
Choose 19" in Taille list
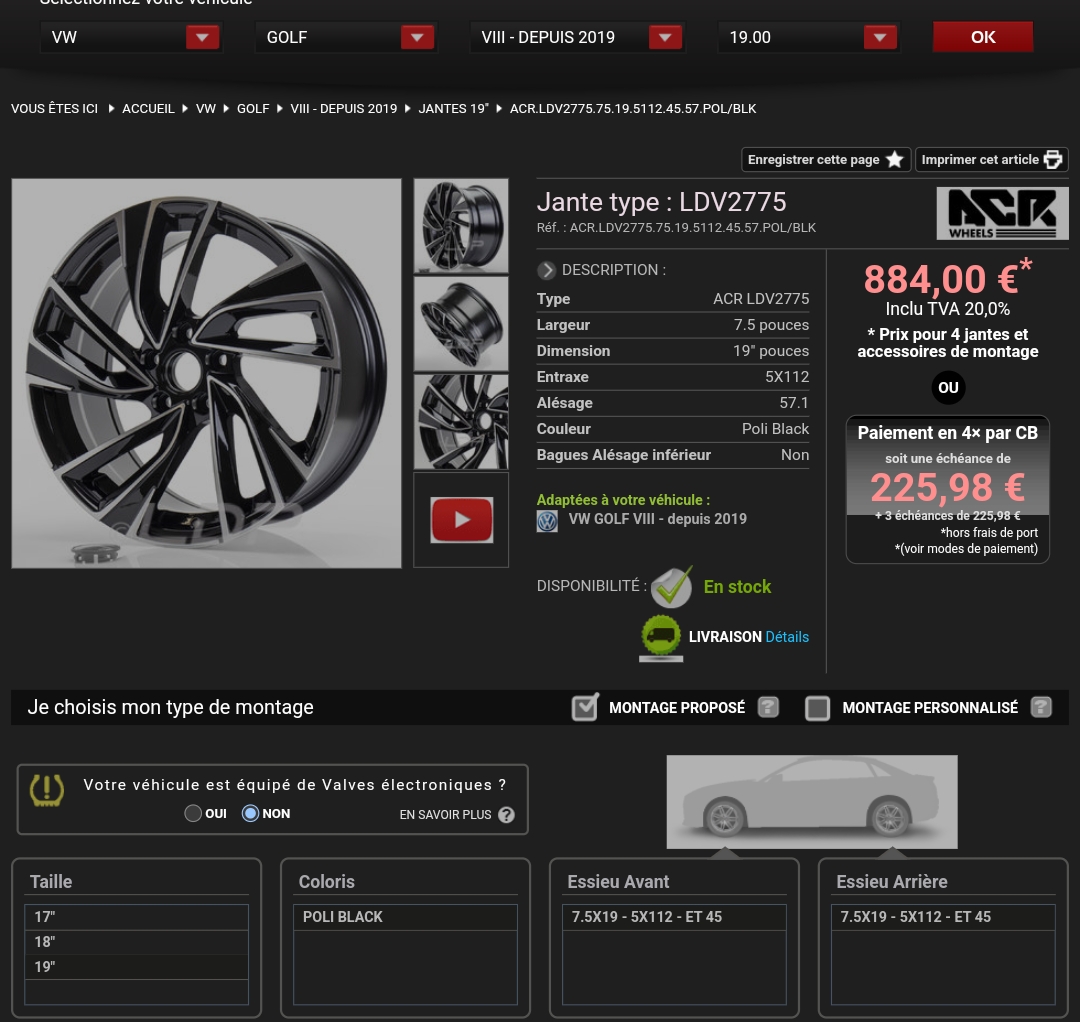coord(136,967)
